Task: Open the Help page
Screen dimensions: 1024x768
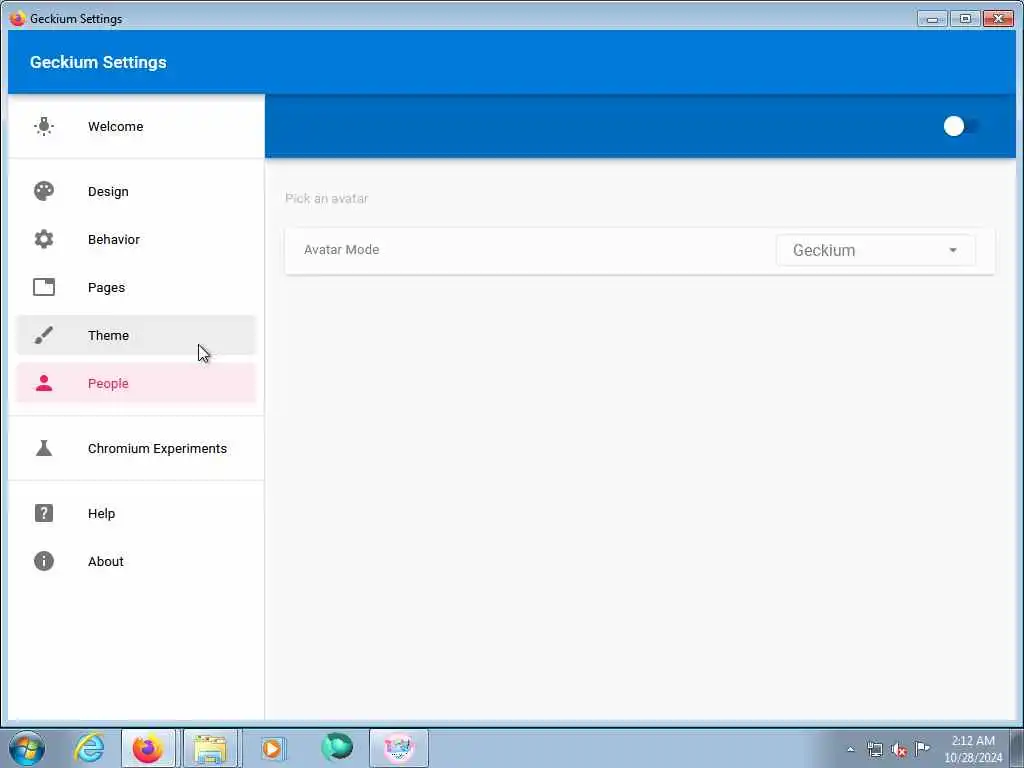Action: (x=136, y=513)
